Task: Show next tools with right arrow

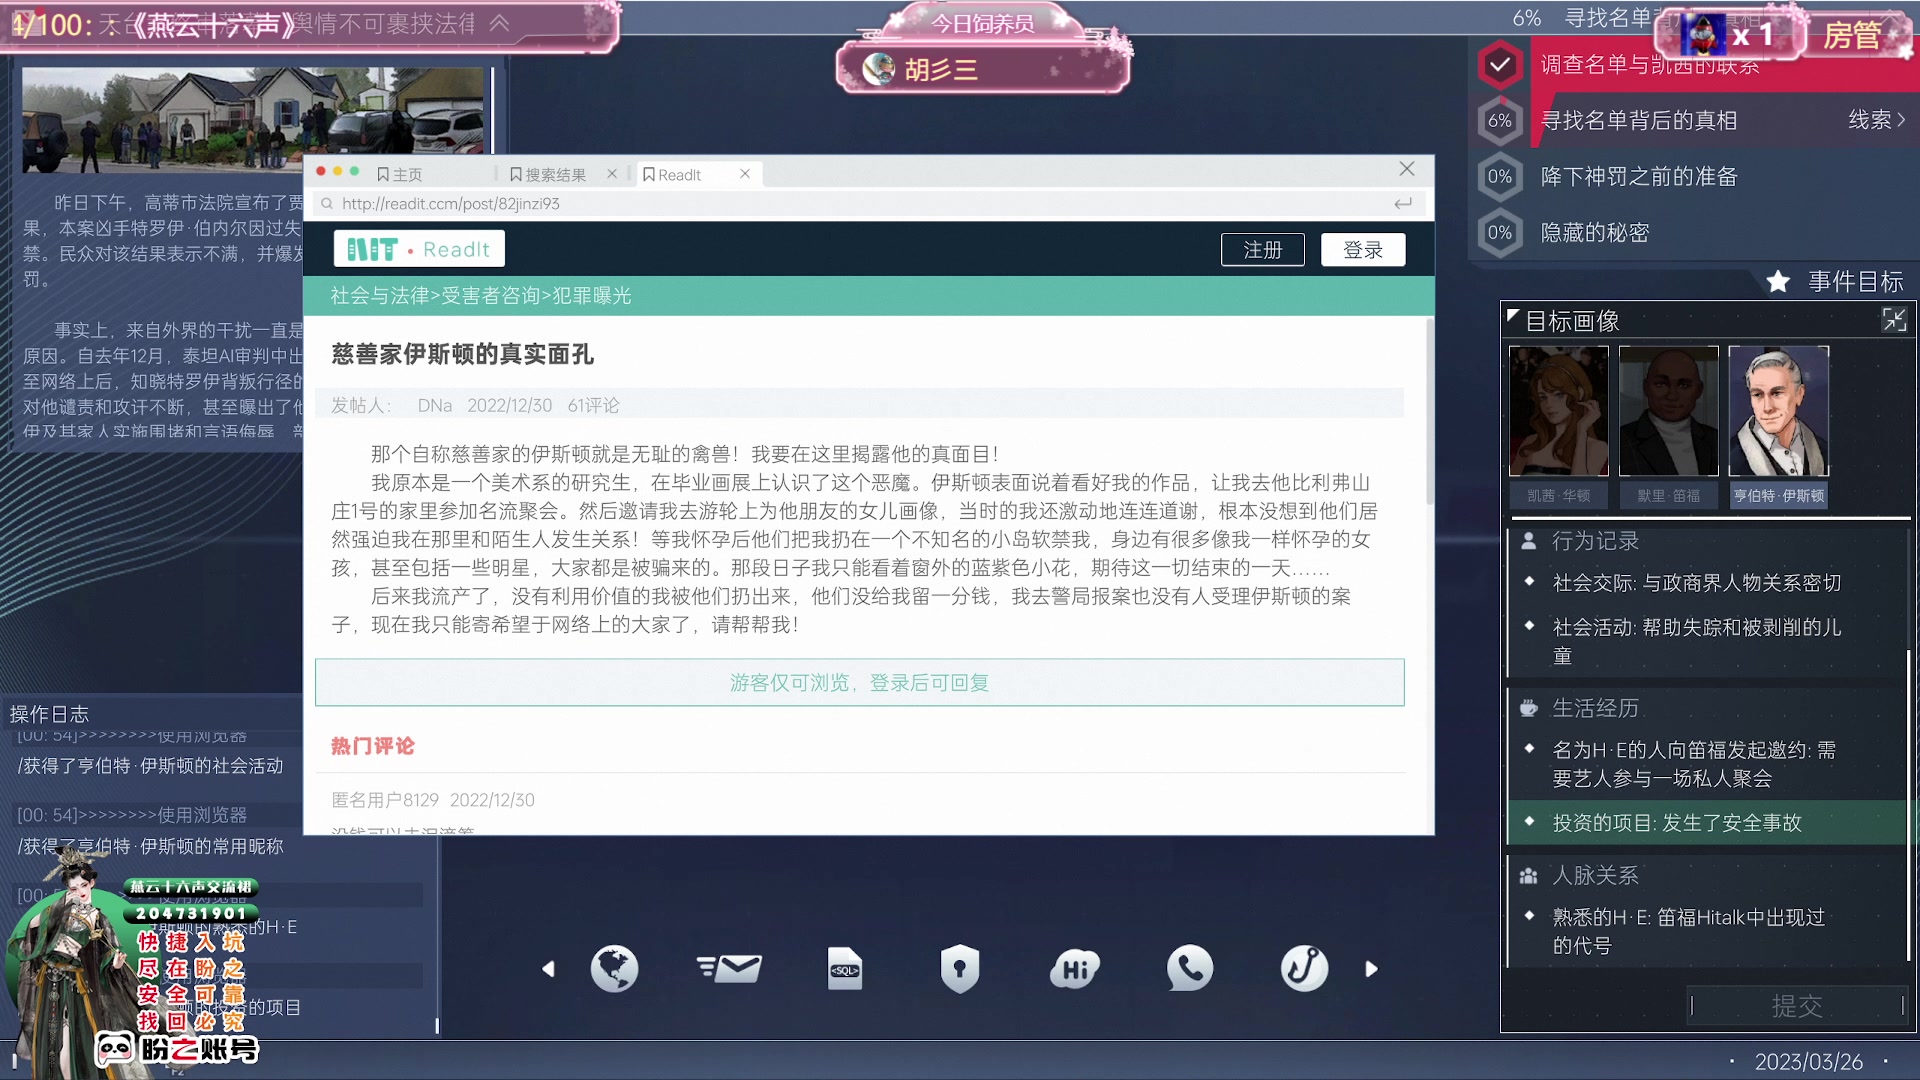Action: pyautogui.click(x=1371, y=969)
